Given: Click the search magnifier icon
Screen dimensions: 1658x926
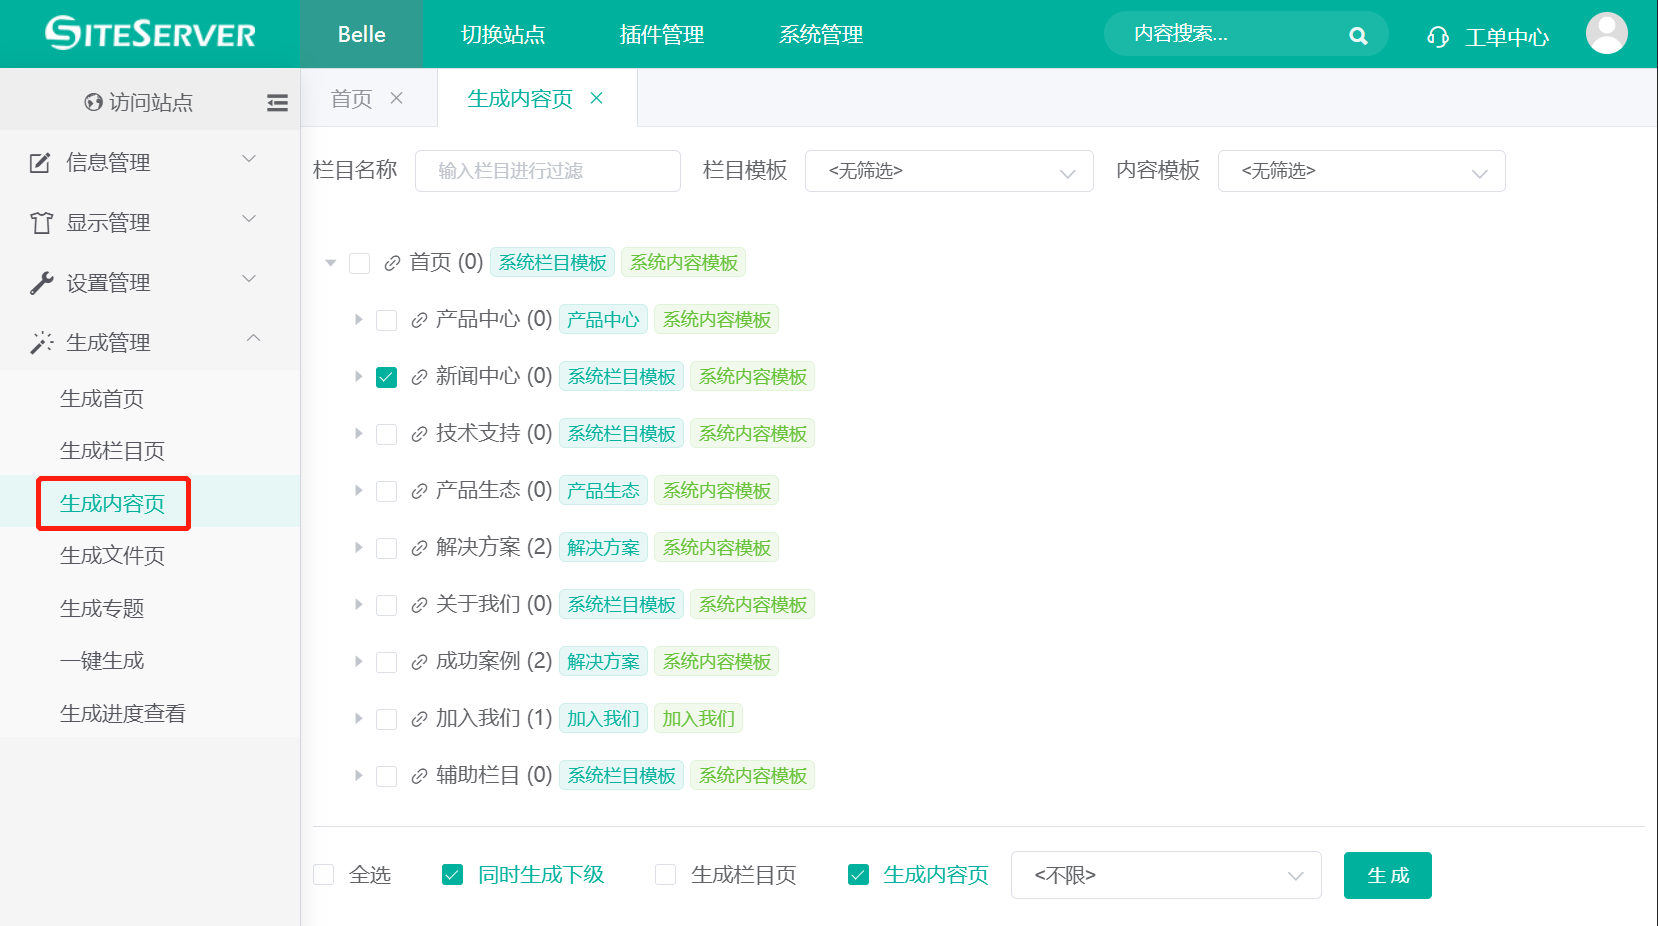Looking at the screenshot, I should (x=1357, y=36).
